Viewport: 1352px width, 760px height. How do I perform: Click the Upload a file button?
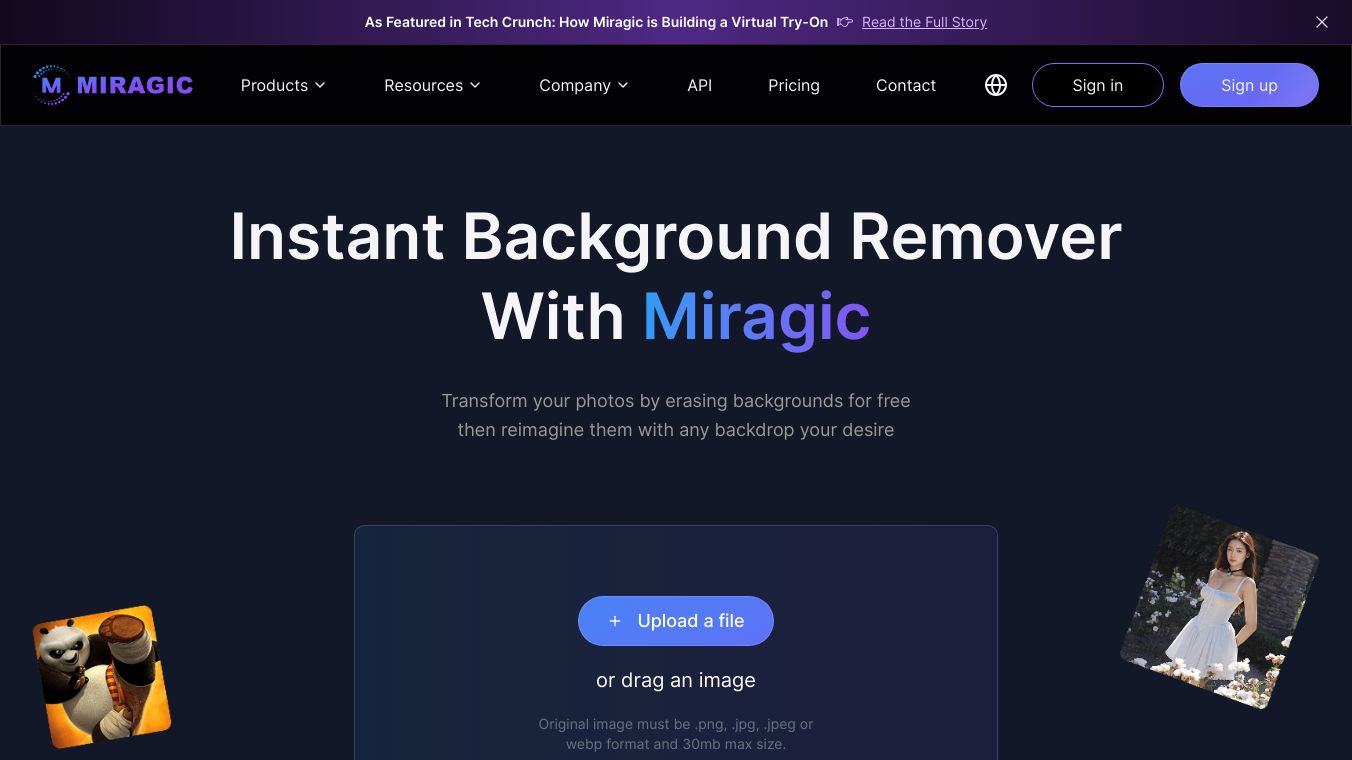click(676, 621)
